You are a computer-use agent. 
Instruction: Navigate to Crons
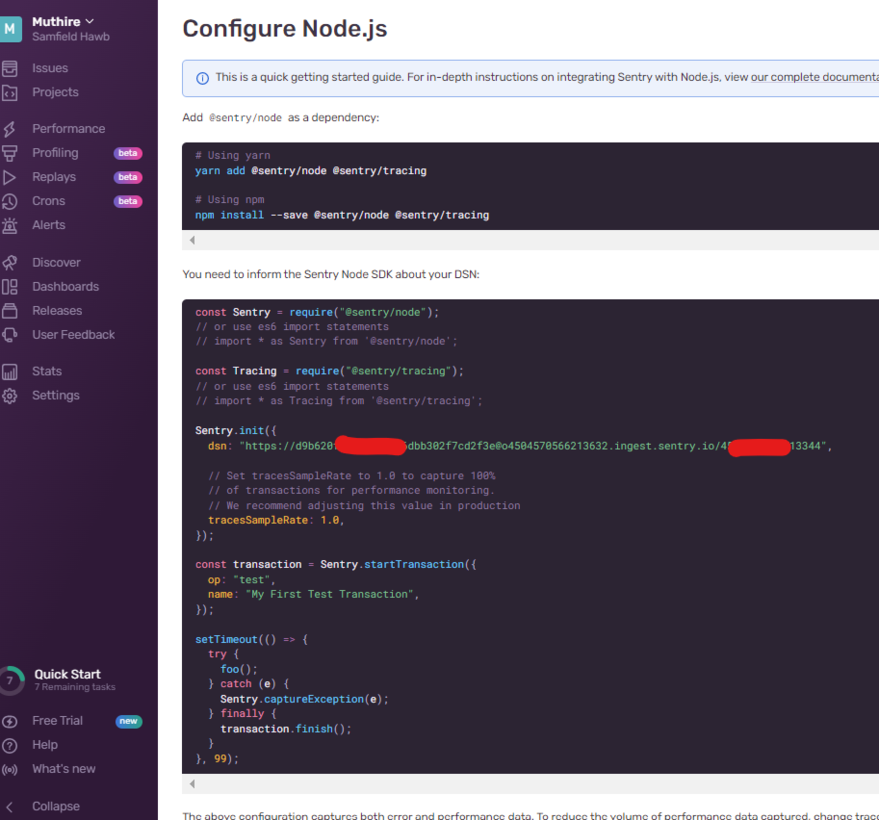point(49,201)
